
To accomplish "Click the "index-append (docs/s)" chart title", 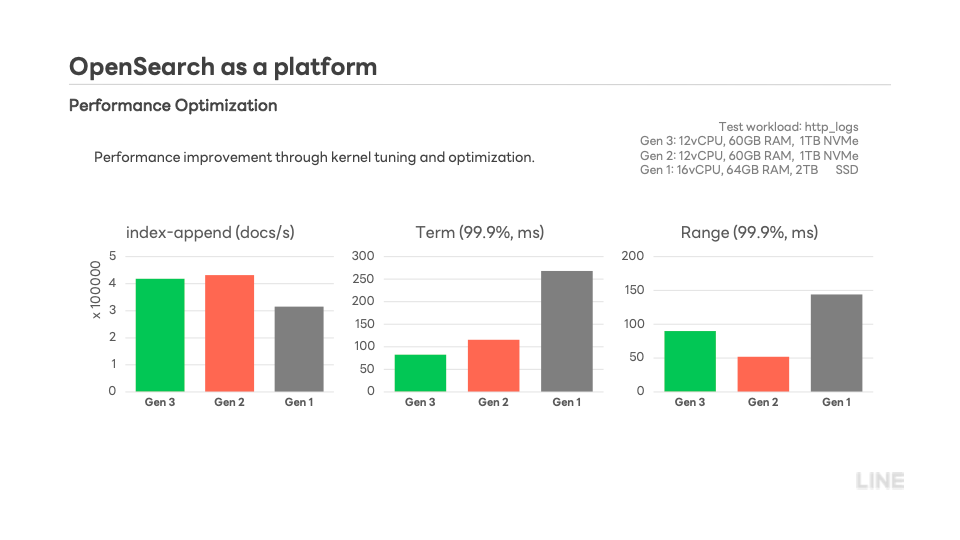I will point(210,232).
